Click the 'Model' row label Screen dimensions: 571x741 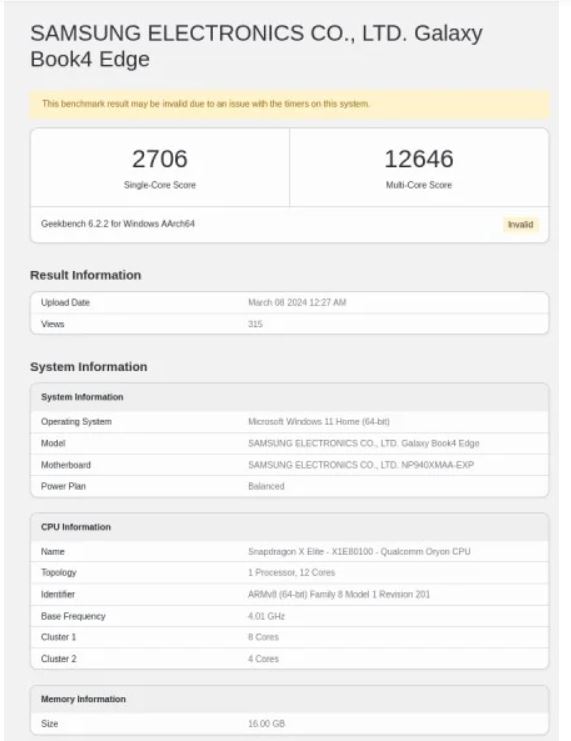53,443
